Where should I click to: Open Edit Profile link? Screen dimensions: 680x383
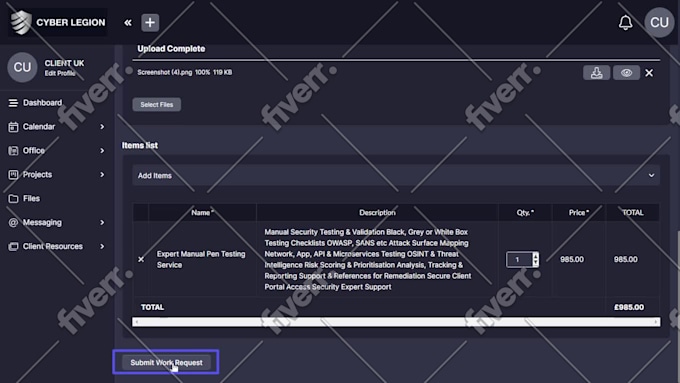pos(60,73)
